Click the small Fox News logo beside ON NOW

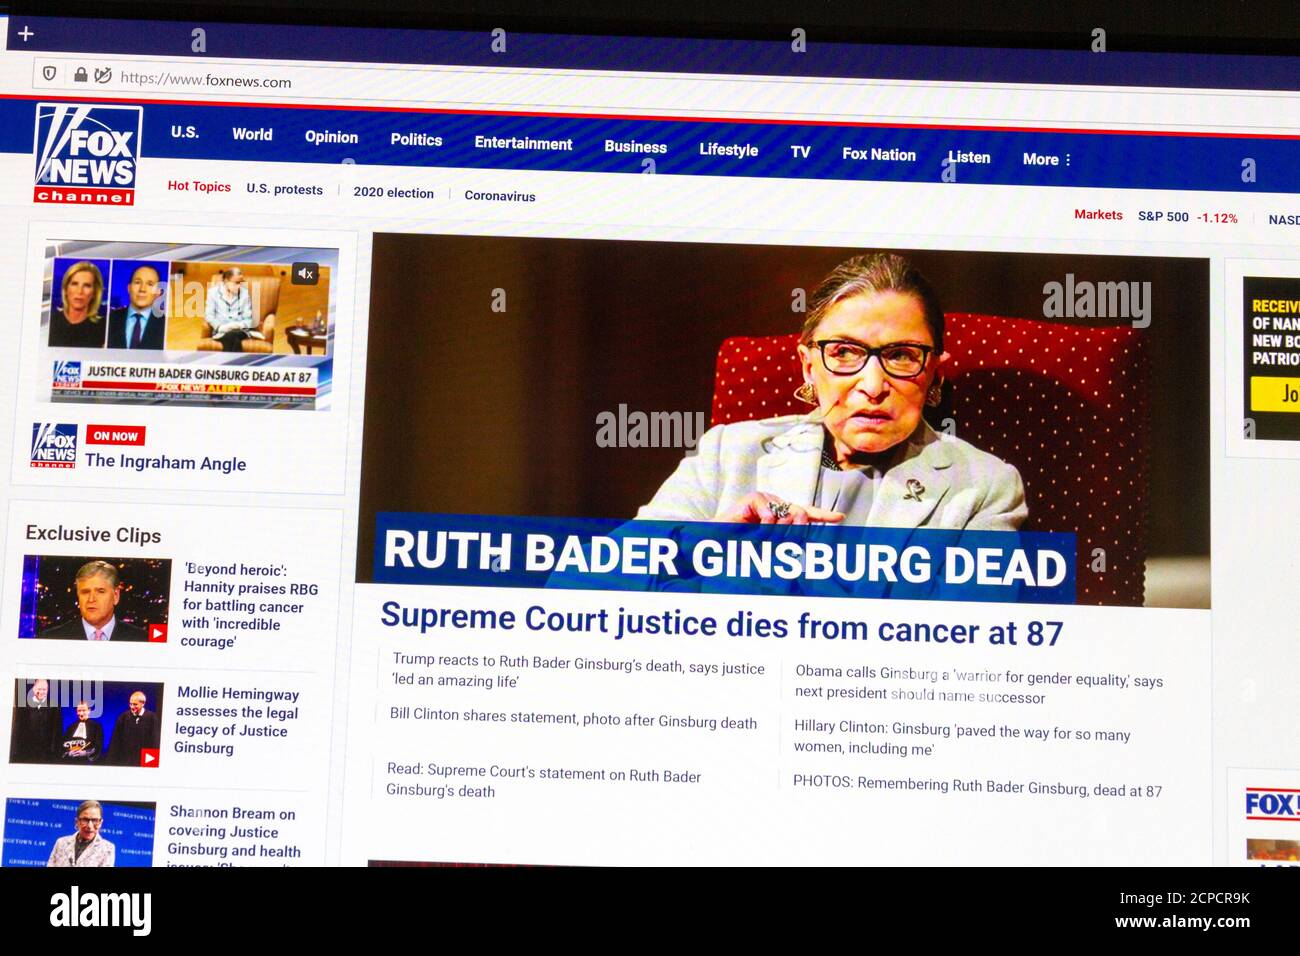tap(54, 445)
